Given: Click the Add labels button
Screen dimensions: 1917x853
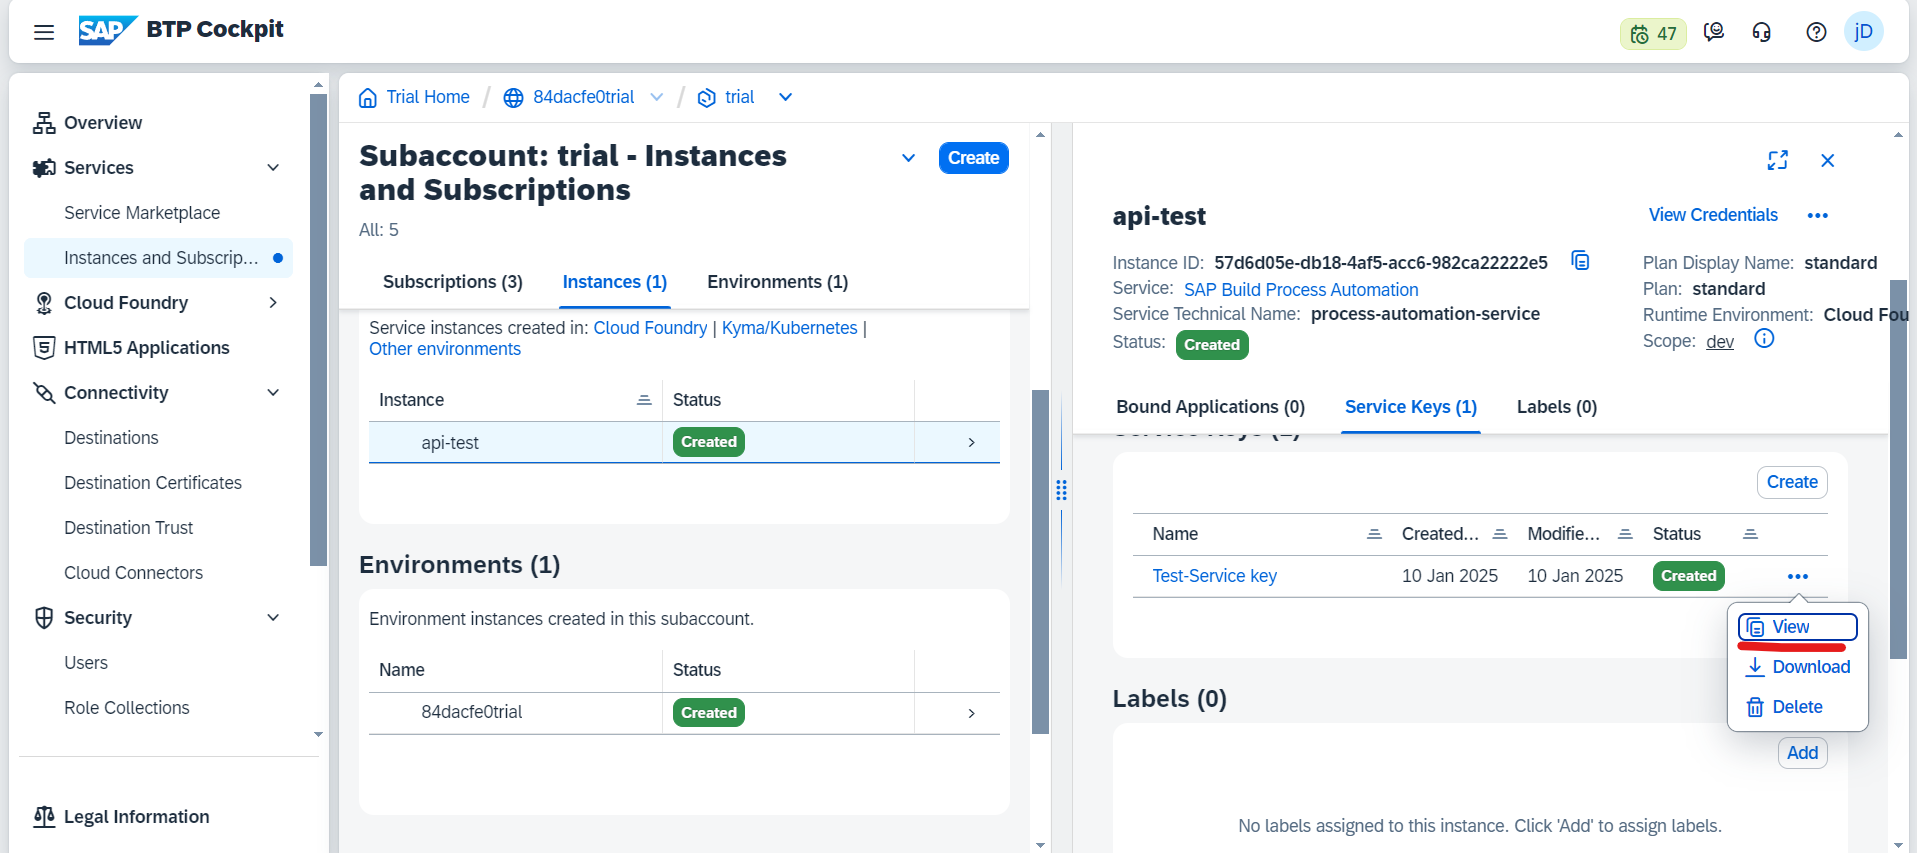Looking at the screenshot, I should 1802,753.
